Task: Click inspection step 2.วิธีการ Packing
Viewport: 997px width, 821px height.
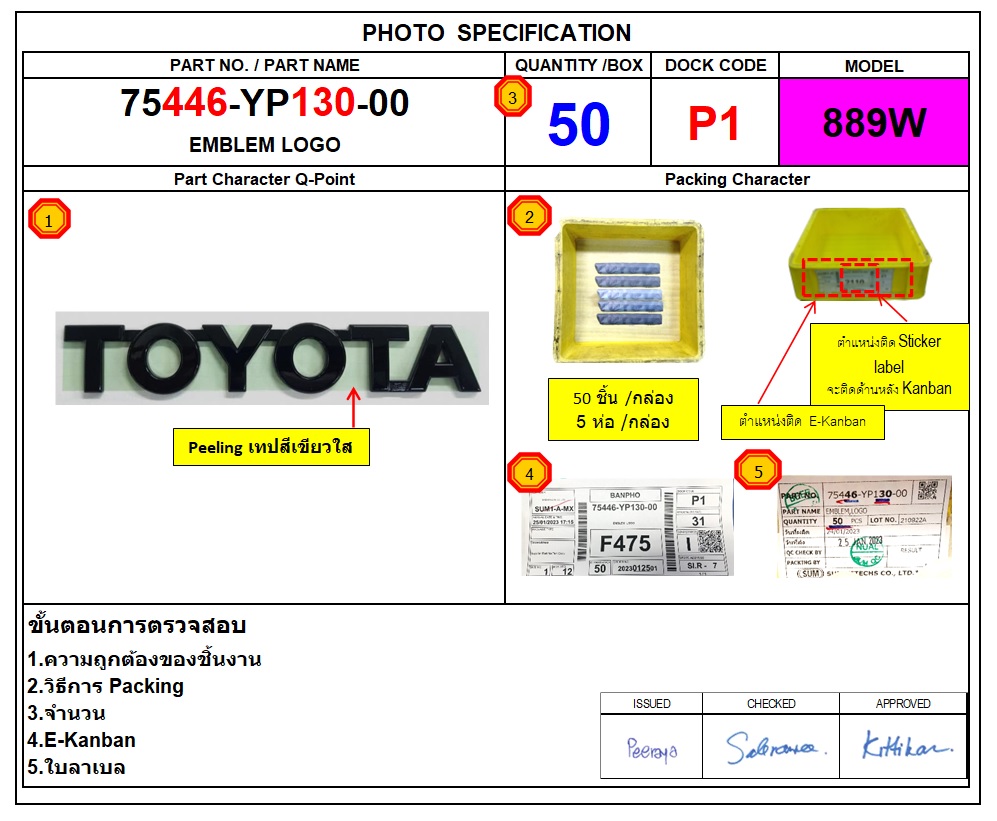Action: 106,686
